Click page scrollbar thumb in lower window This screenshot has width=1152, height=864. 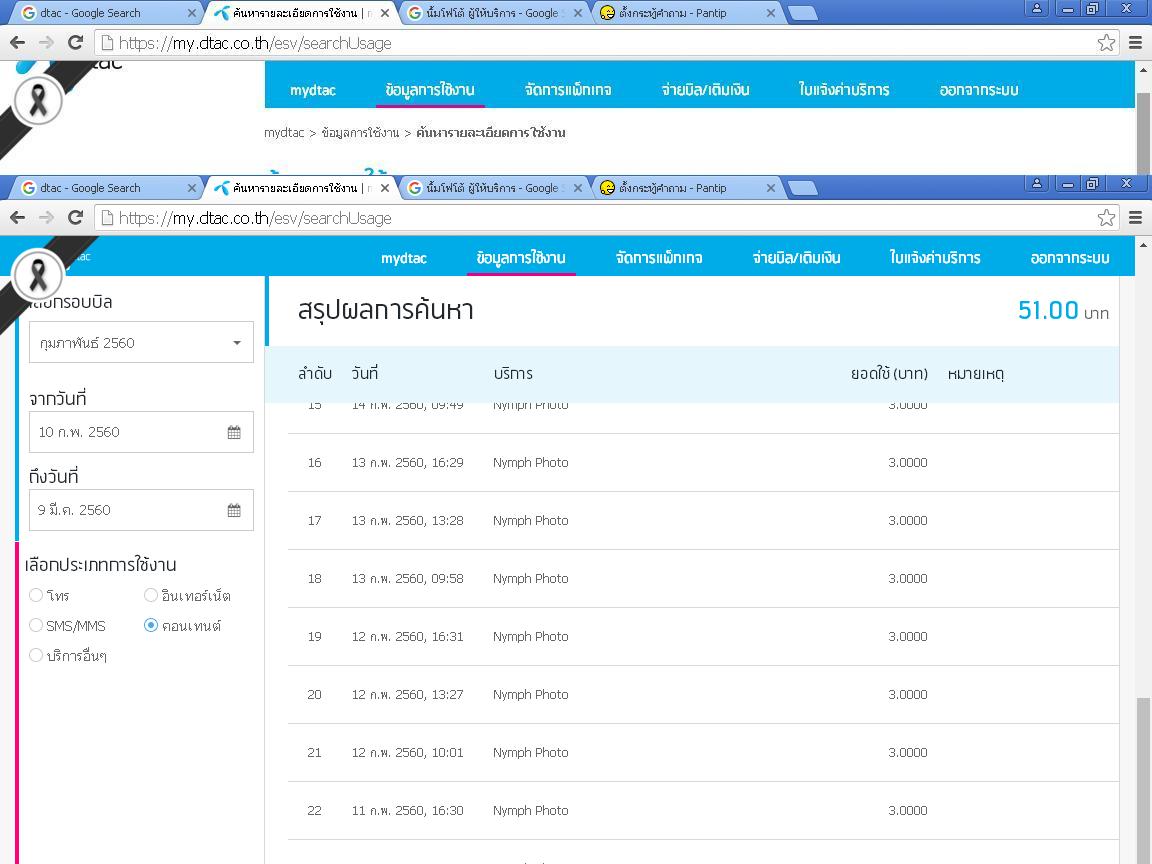point(1143,780)
